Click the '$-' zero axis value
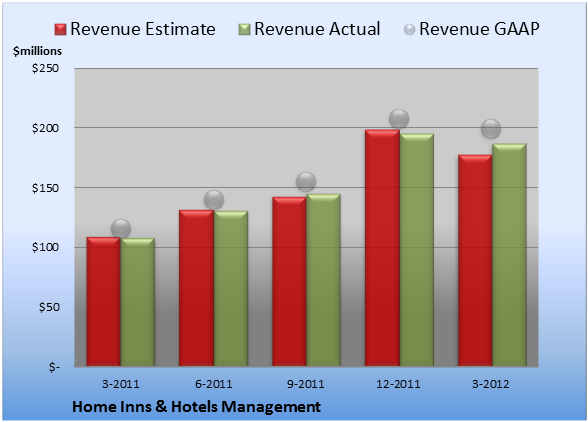Viewport: 588px width, 422px height. click(x=54, y=367)
